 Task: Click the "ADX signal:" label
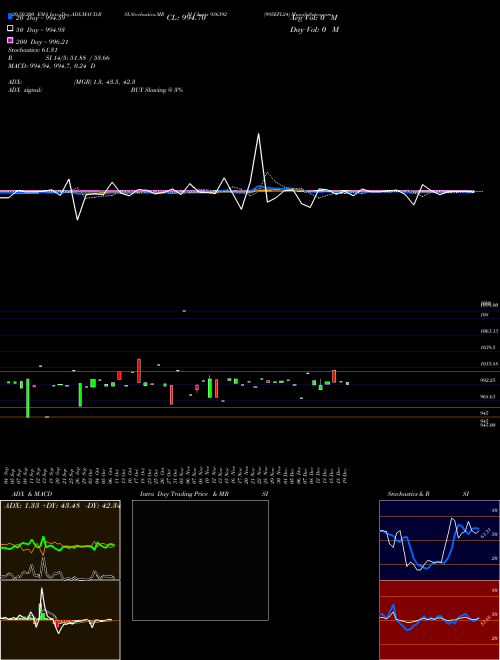point(25,90)
